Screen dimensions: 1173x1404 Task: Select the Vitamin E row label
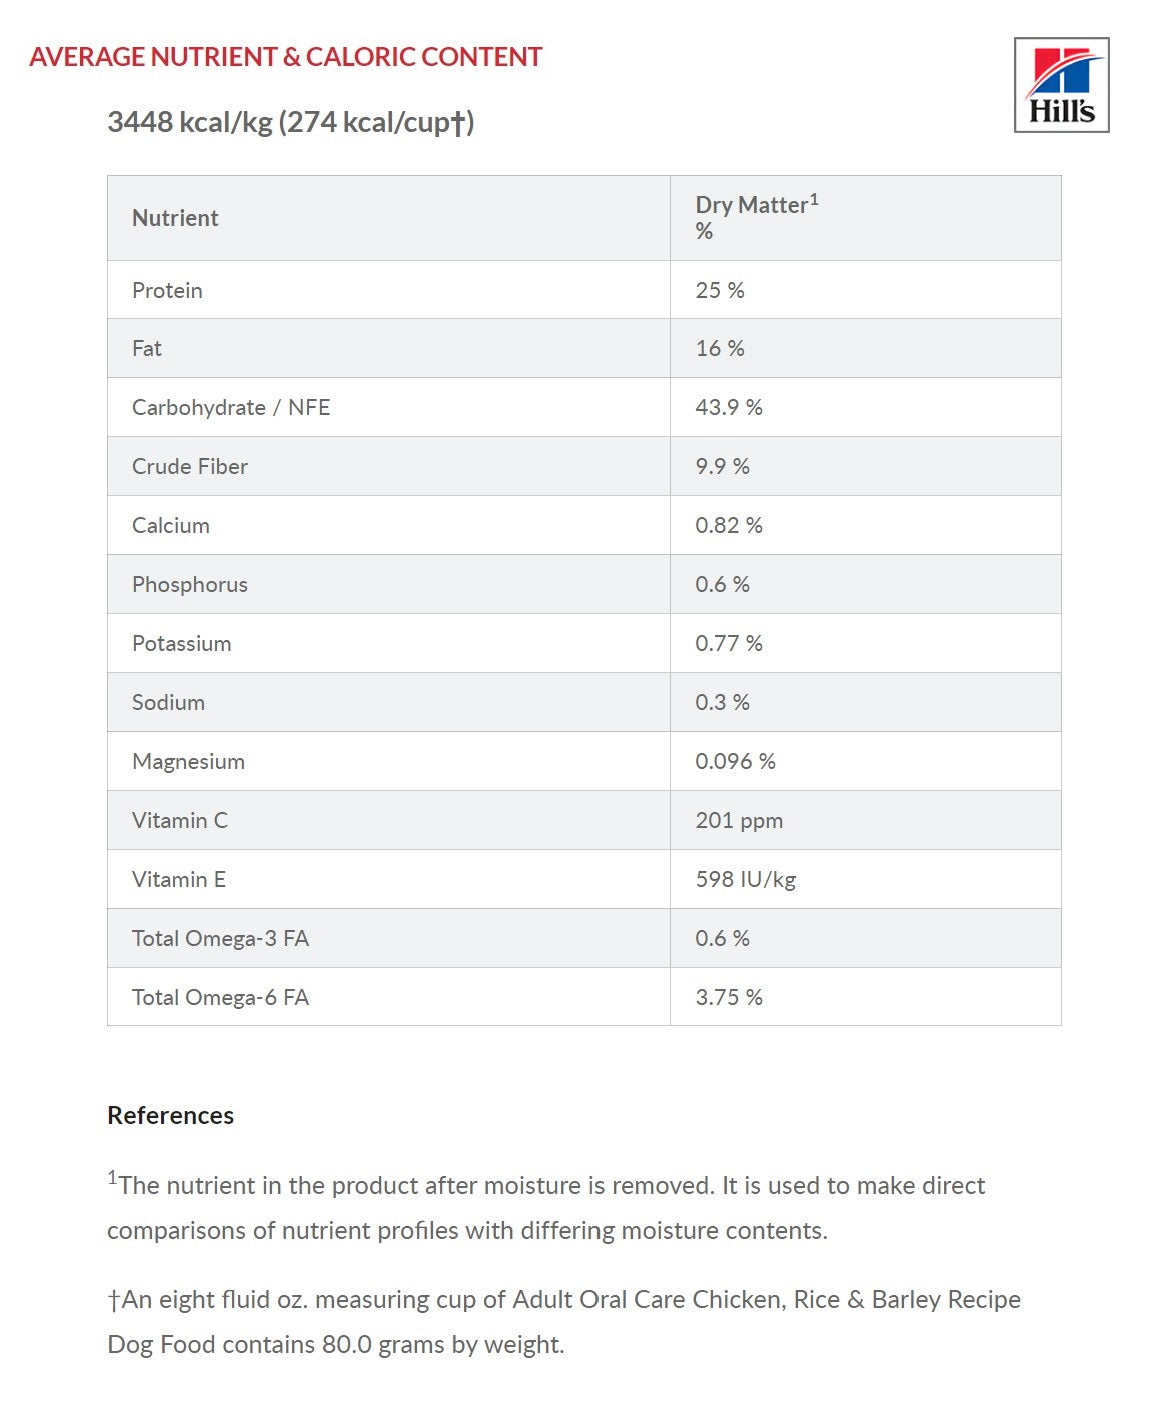179,879
